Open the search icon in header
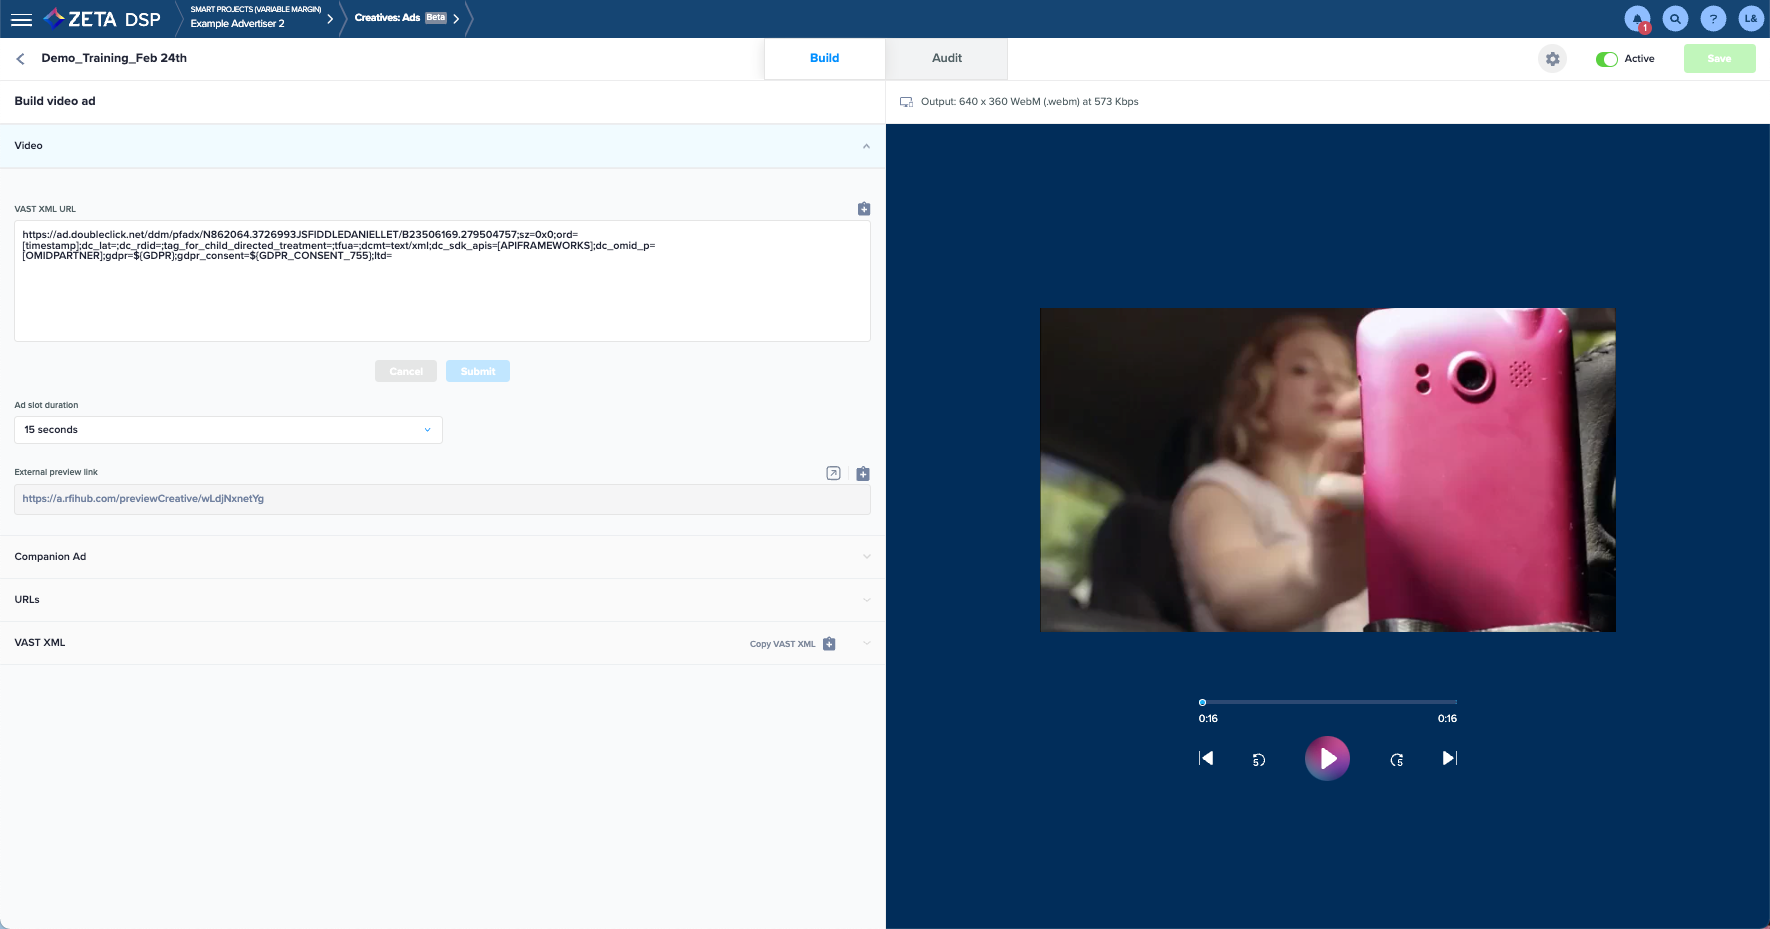The image size is (1770, 929). (1675, 19)
